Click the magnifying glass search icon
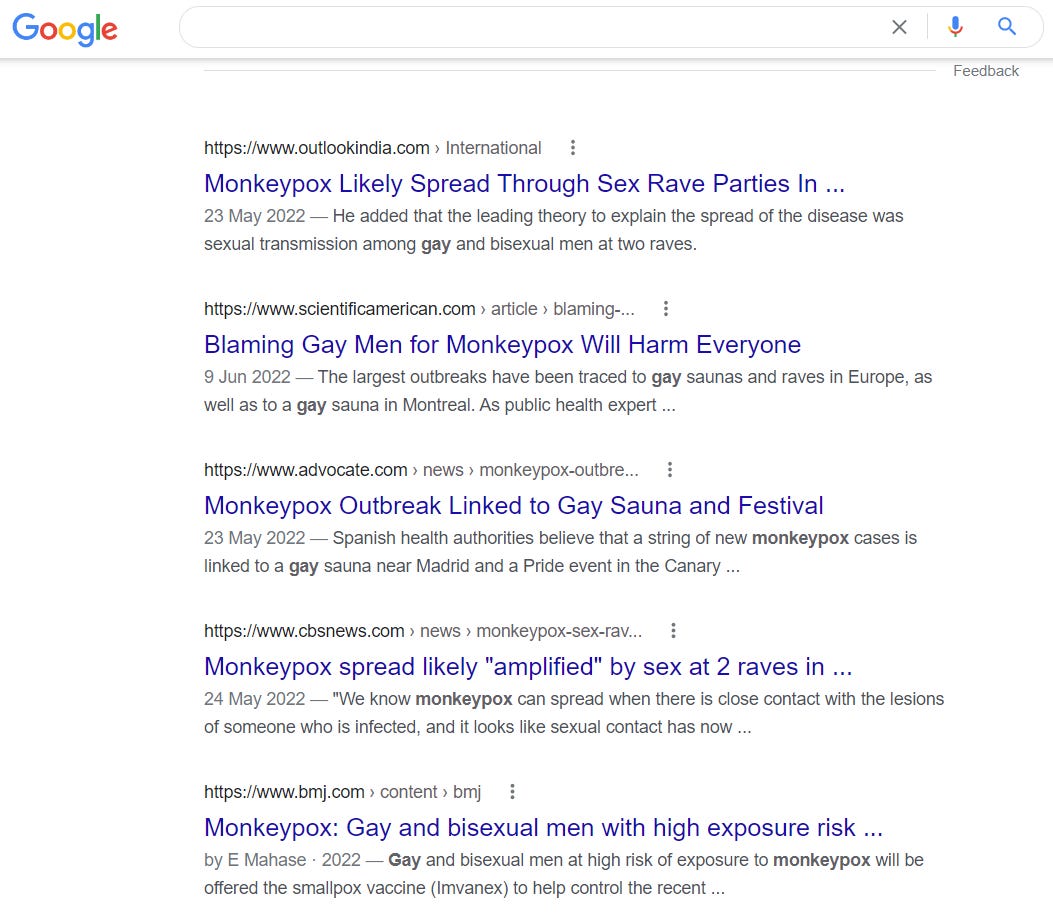 point(1006,27)
